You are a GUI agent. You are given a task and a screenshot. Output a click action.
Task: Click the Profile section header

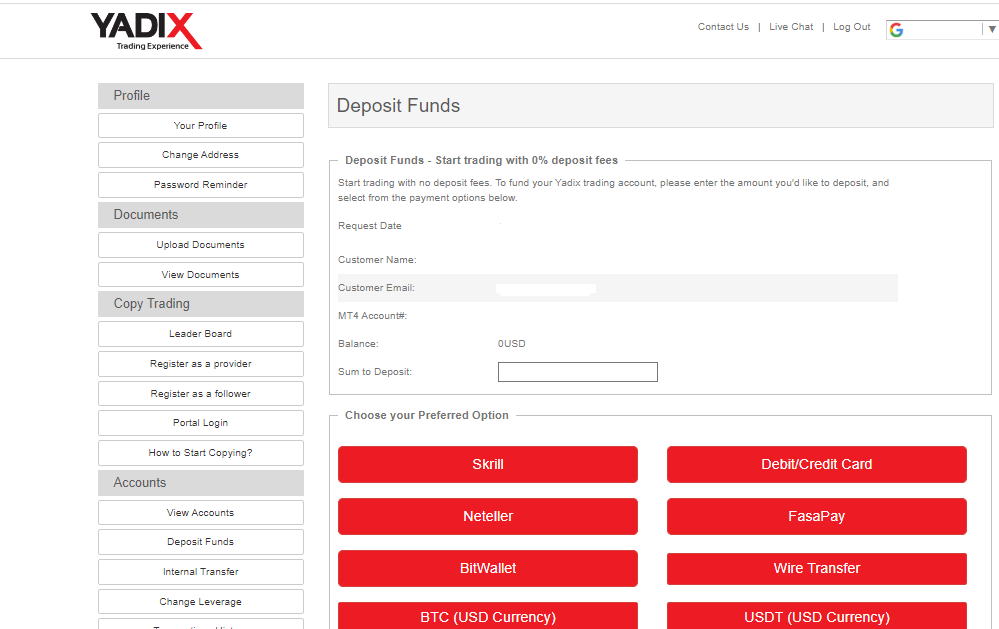click(x=201, y=96)
